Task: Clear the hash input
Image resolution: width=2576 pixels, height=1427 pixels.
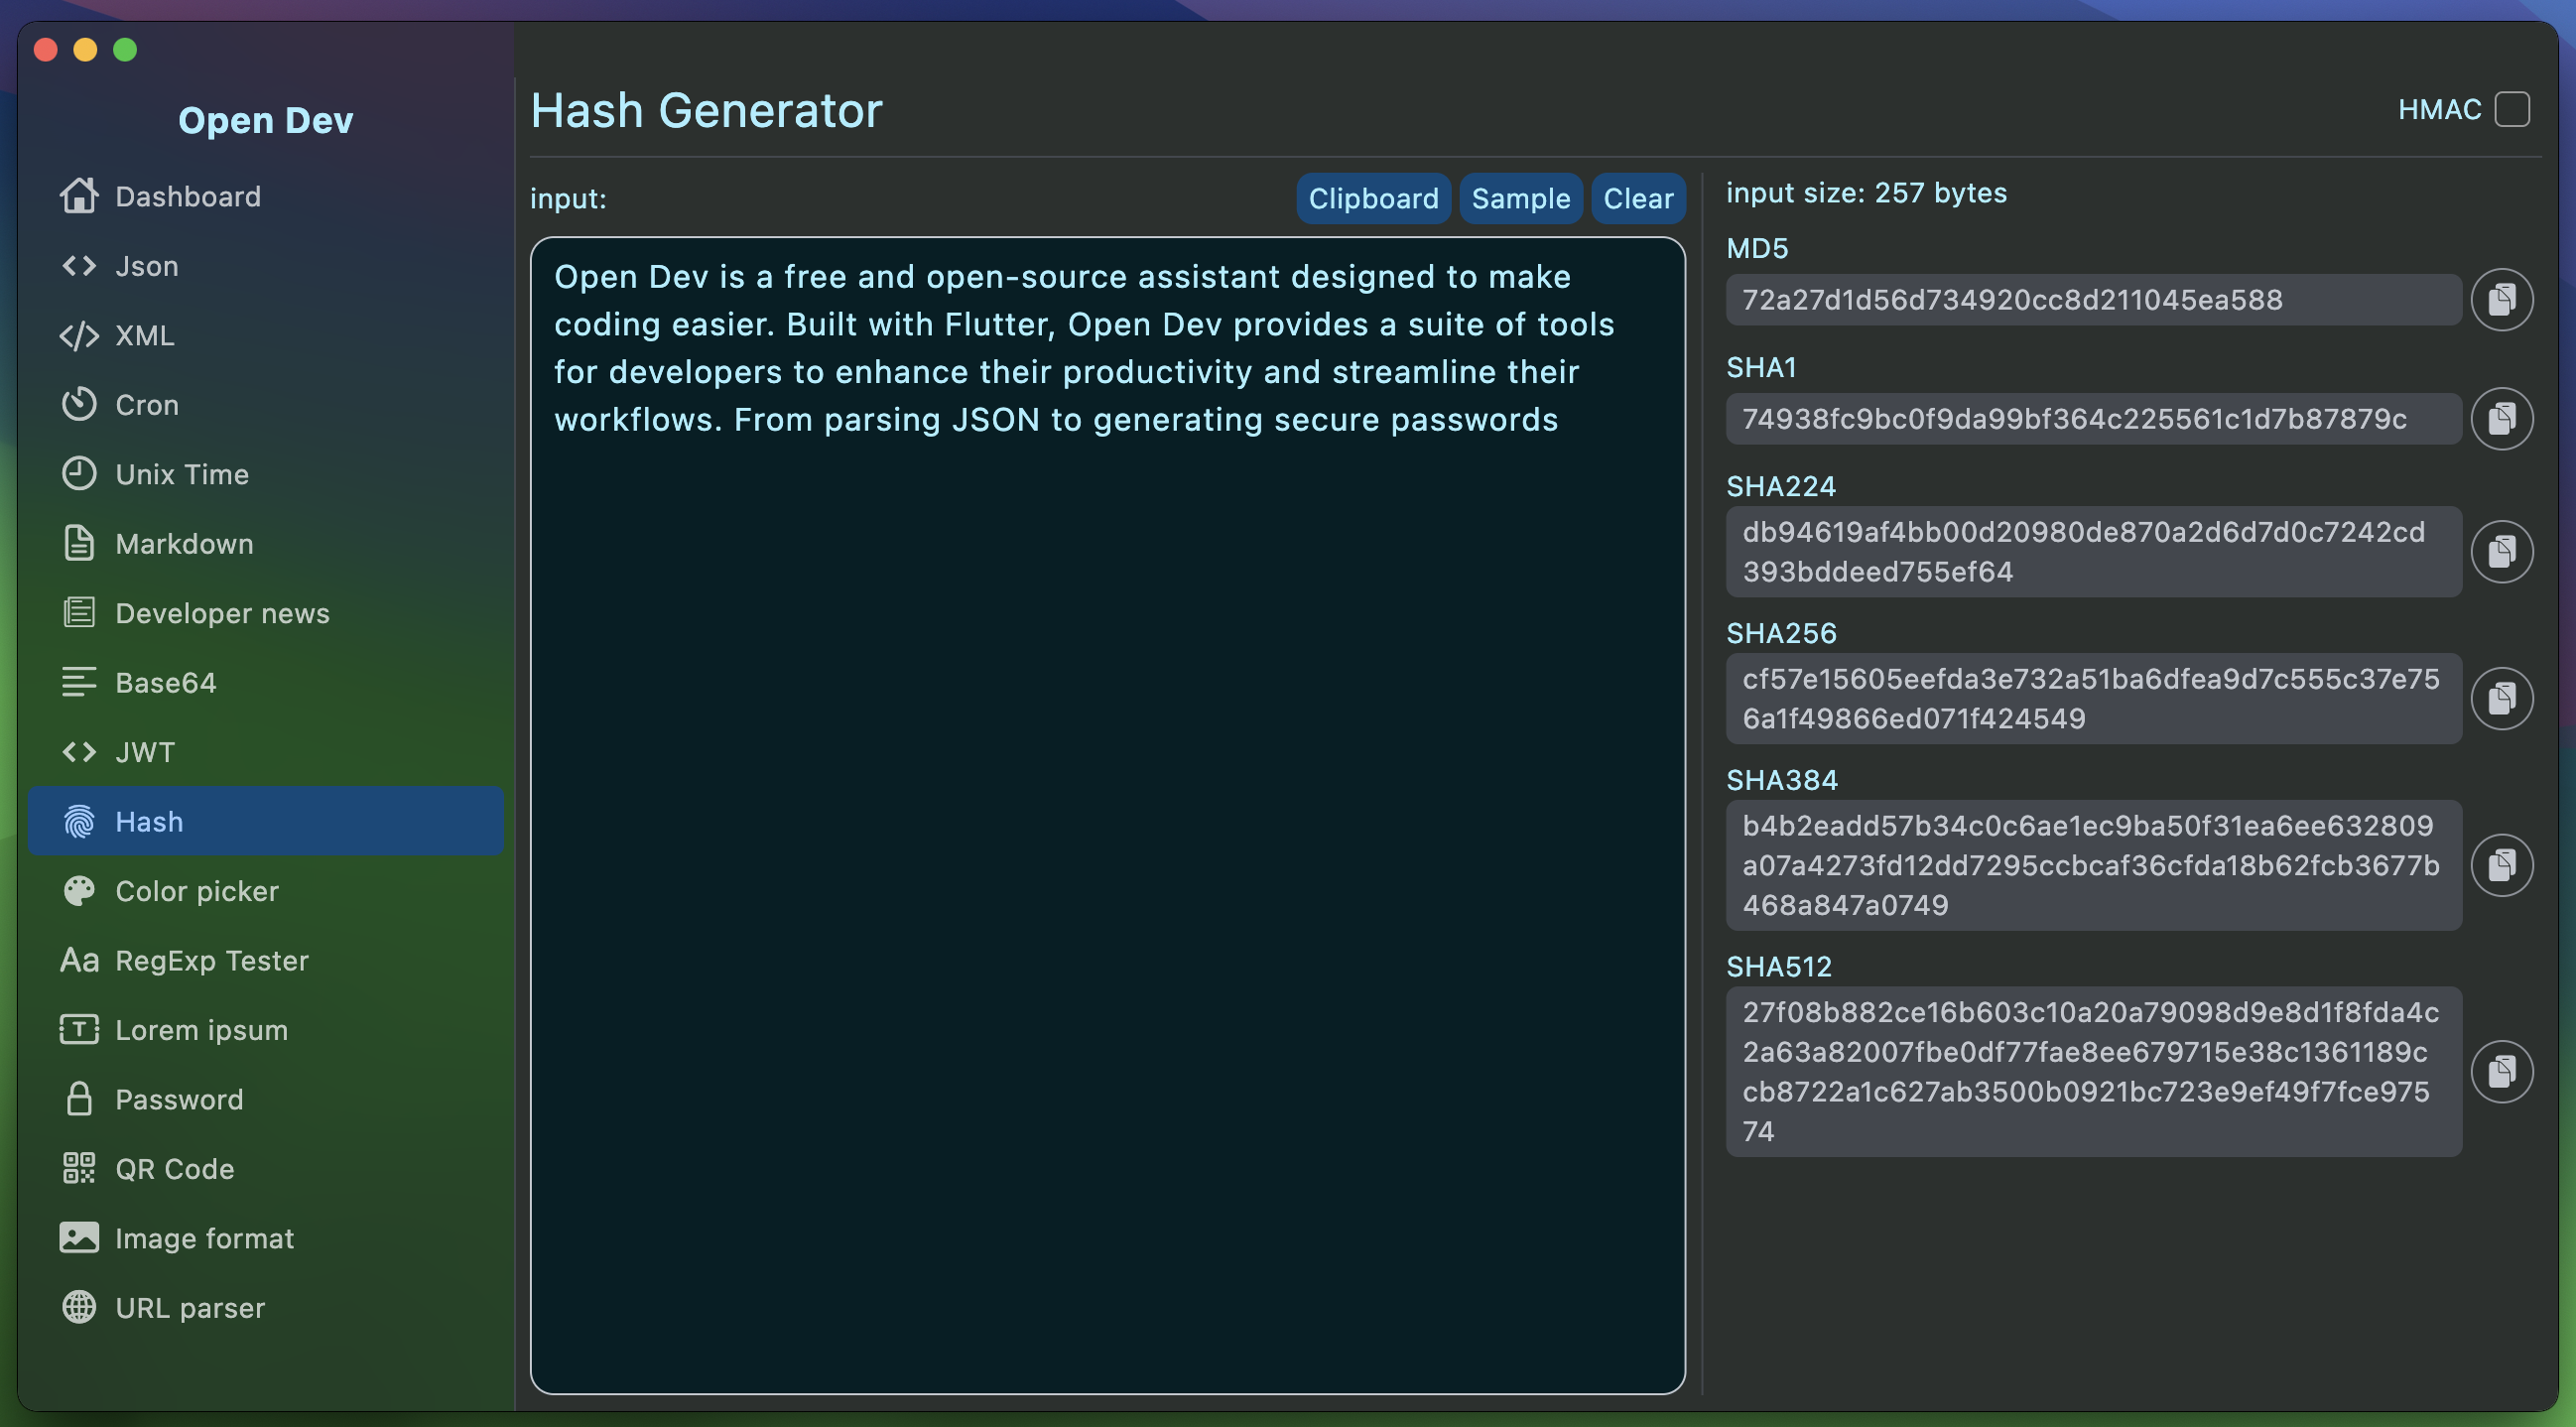Action: [1638, 198]
